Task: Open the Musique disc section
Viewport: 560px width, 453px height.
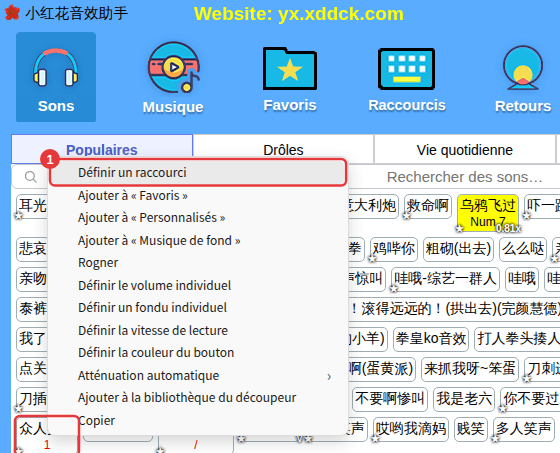Action: pyautogui.click(x=173, y=78)
